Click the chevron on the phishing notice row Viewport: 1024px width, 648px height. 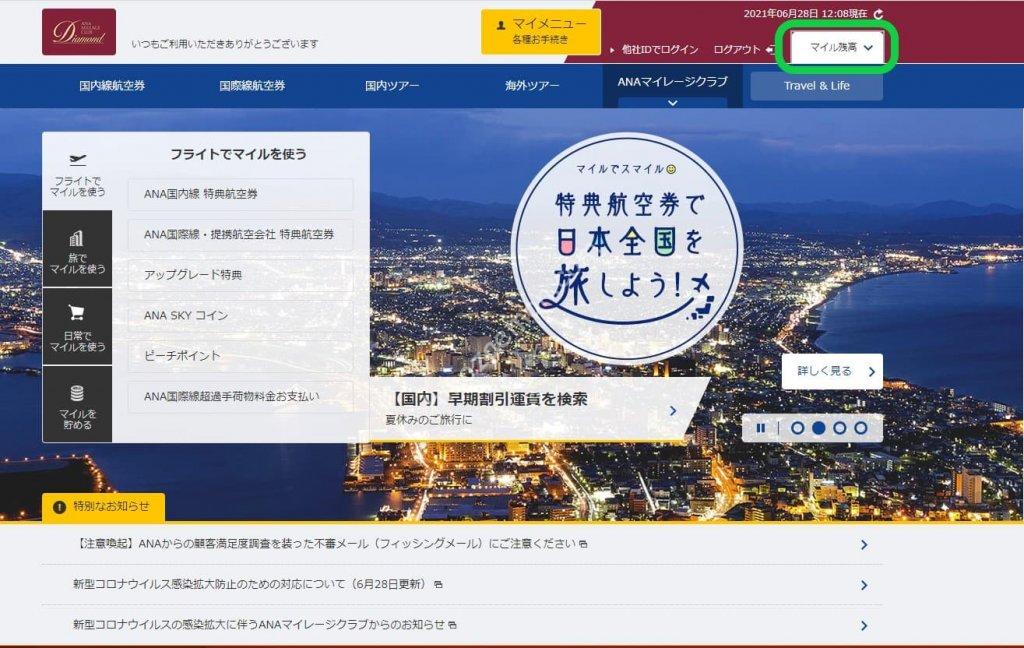point(864,544)
